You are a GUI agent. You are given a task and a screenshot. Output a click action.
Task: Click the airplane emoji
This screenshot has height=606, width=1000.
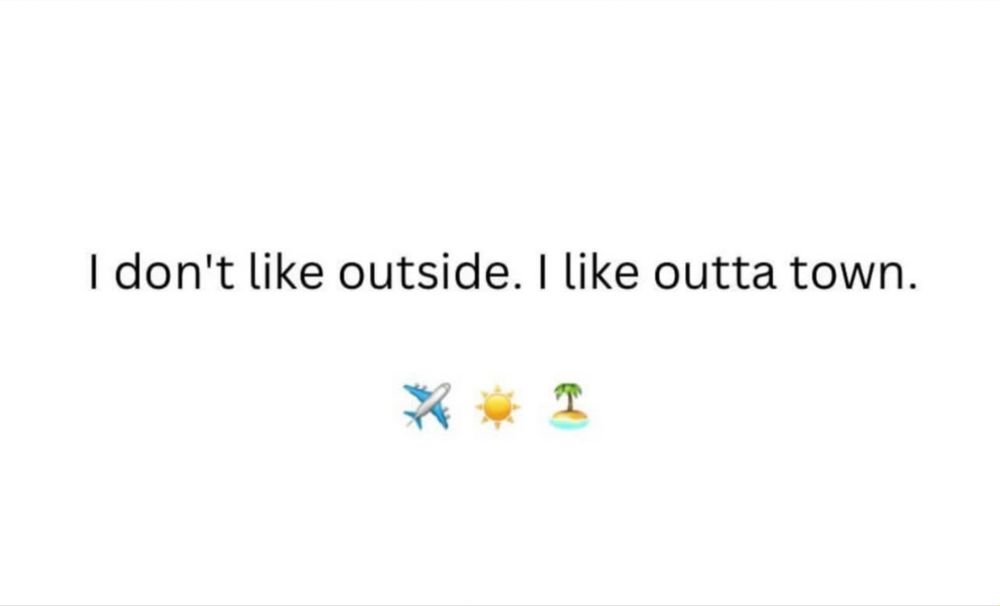[427, 406]
